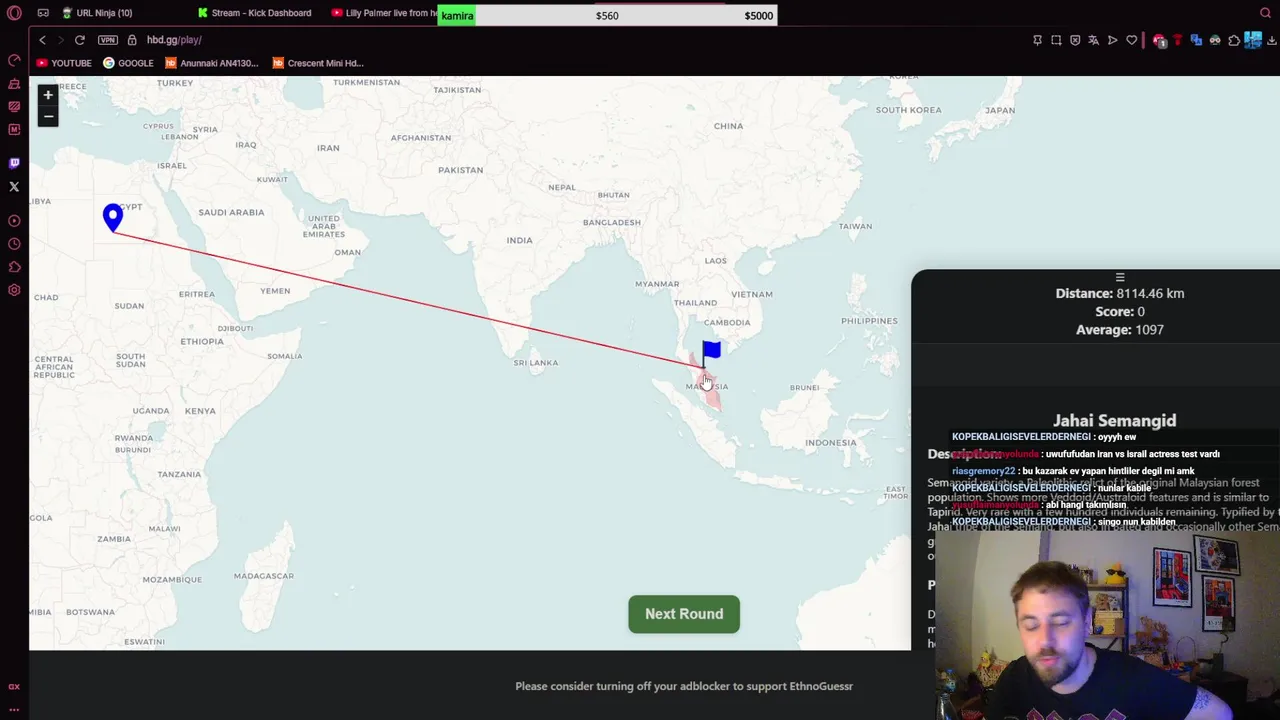Open history clock icon in sidebar
The width and height of the screenshot is (1280, 720).
(14, 244)
